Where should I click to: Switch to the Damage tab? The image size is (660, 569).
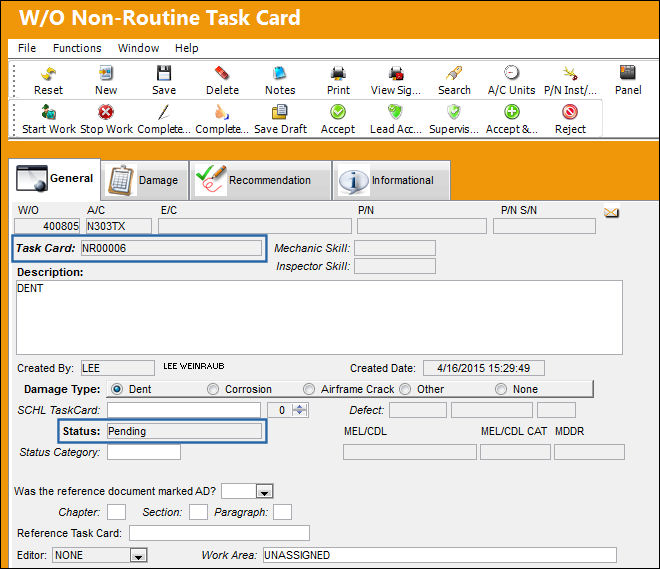pos(145,180)
